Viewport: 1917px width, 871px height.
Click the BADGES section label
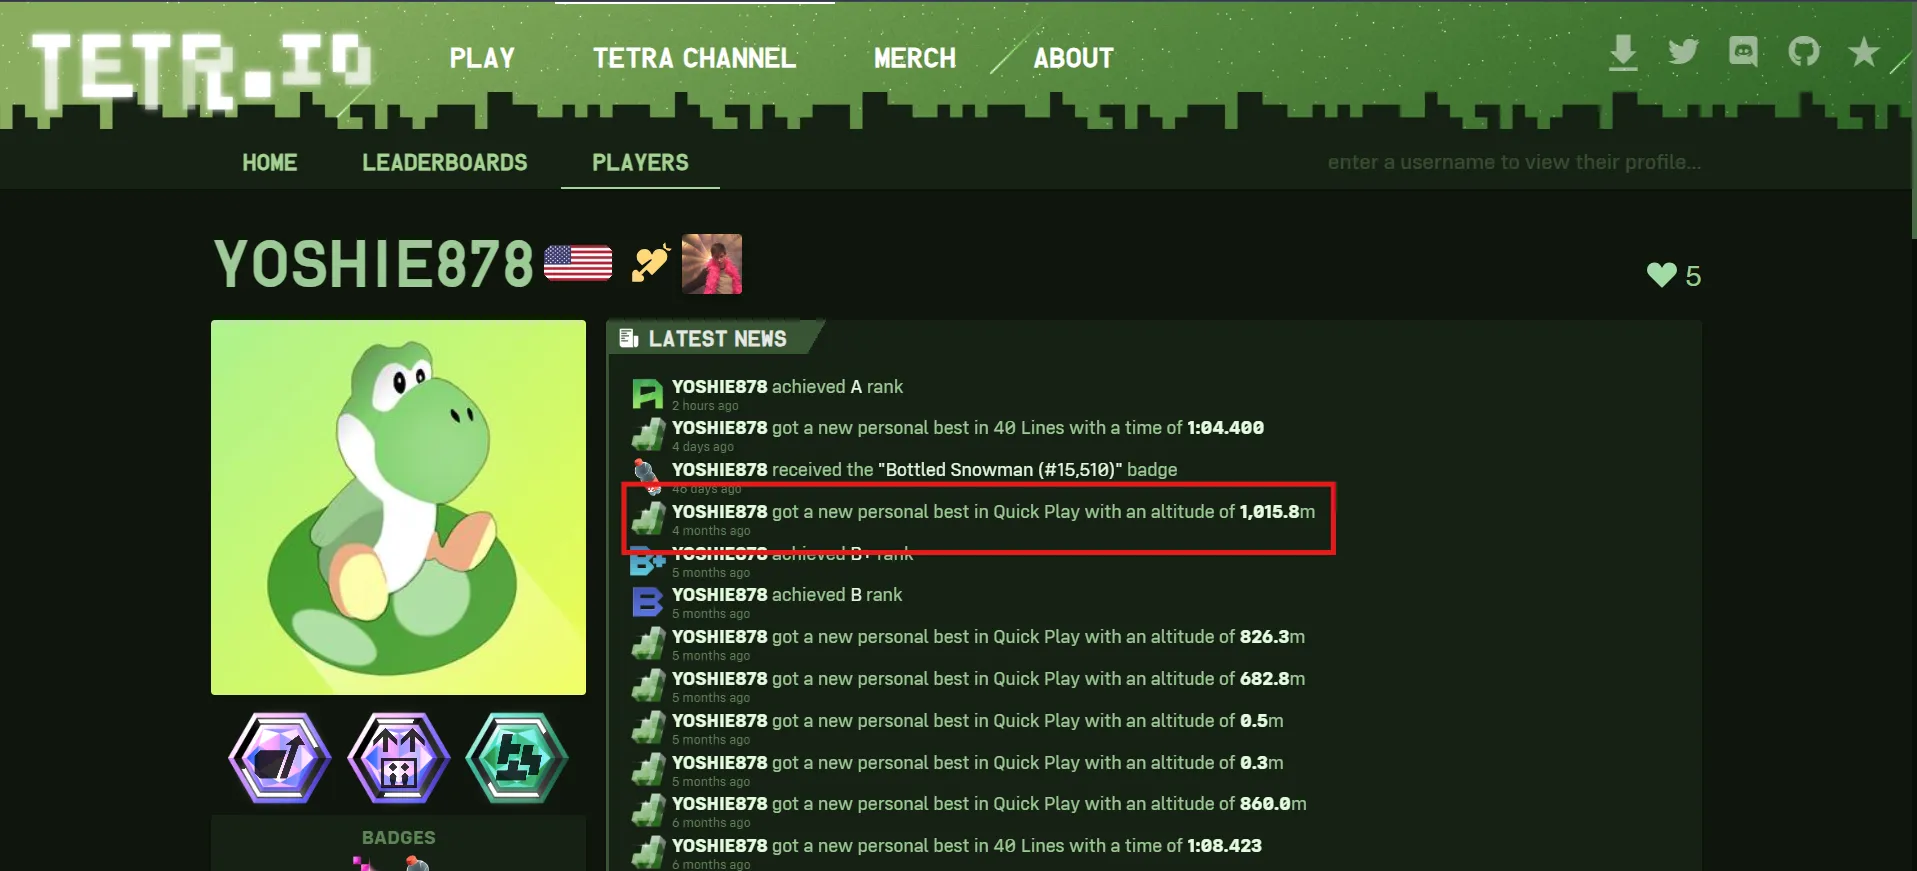pyautogui.click(x=398, y=838)
